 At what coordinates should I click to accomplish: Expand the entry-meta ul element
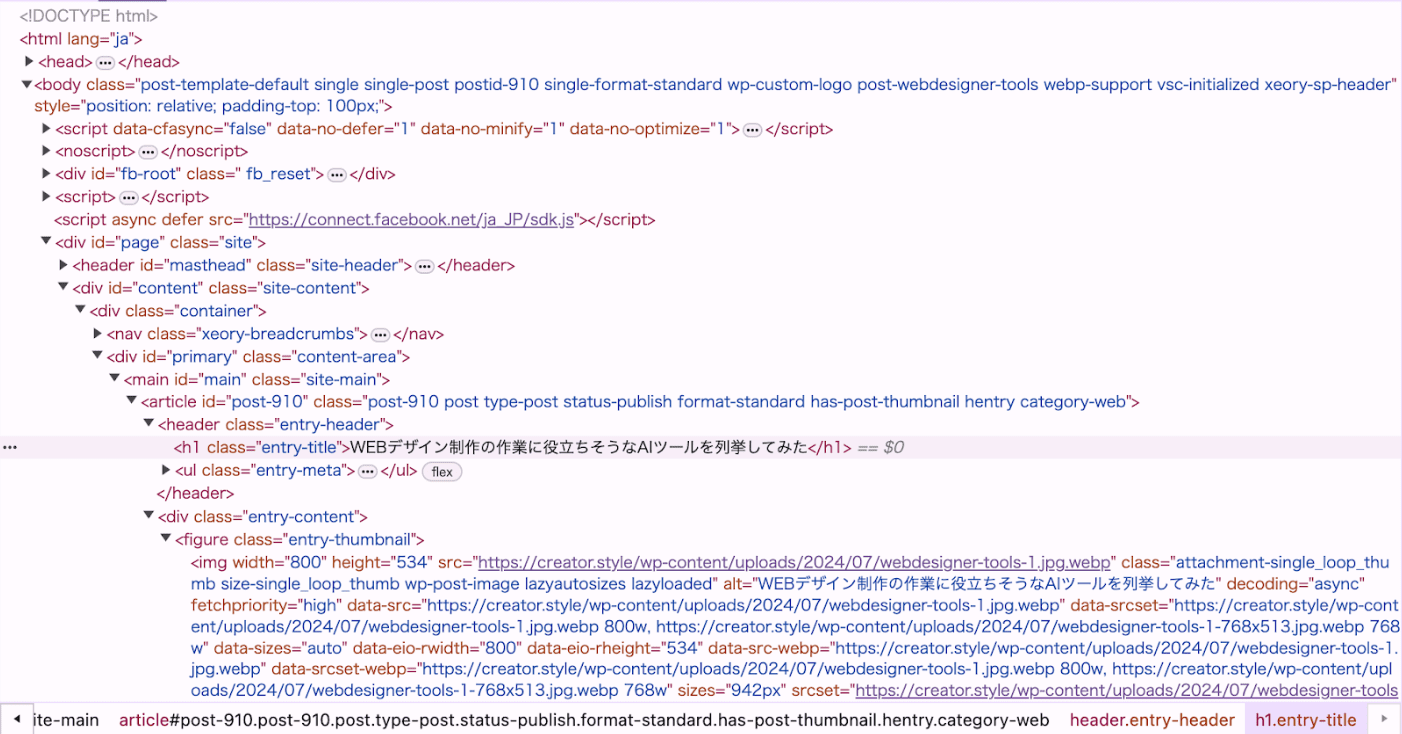[166, 470]
